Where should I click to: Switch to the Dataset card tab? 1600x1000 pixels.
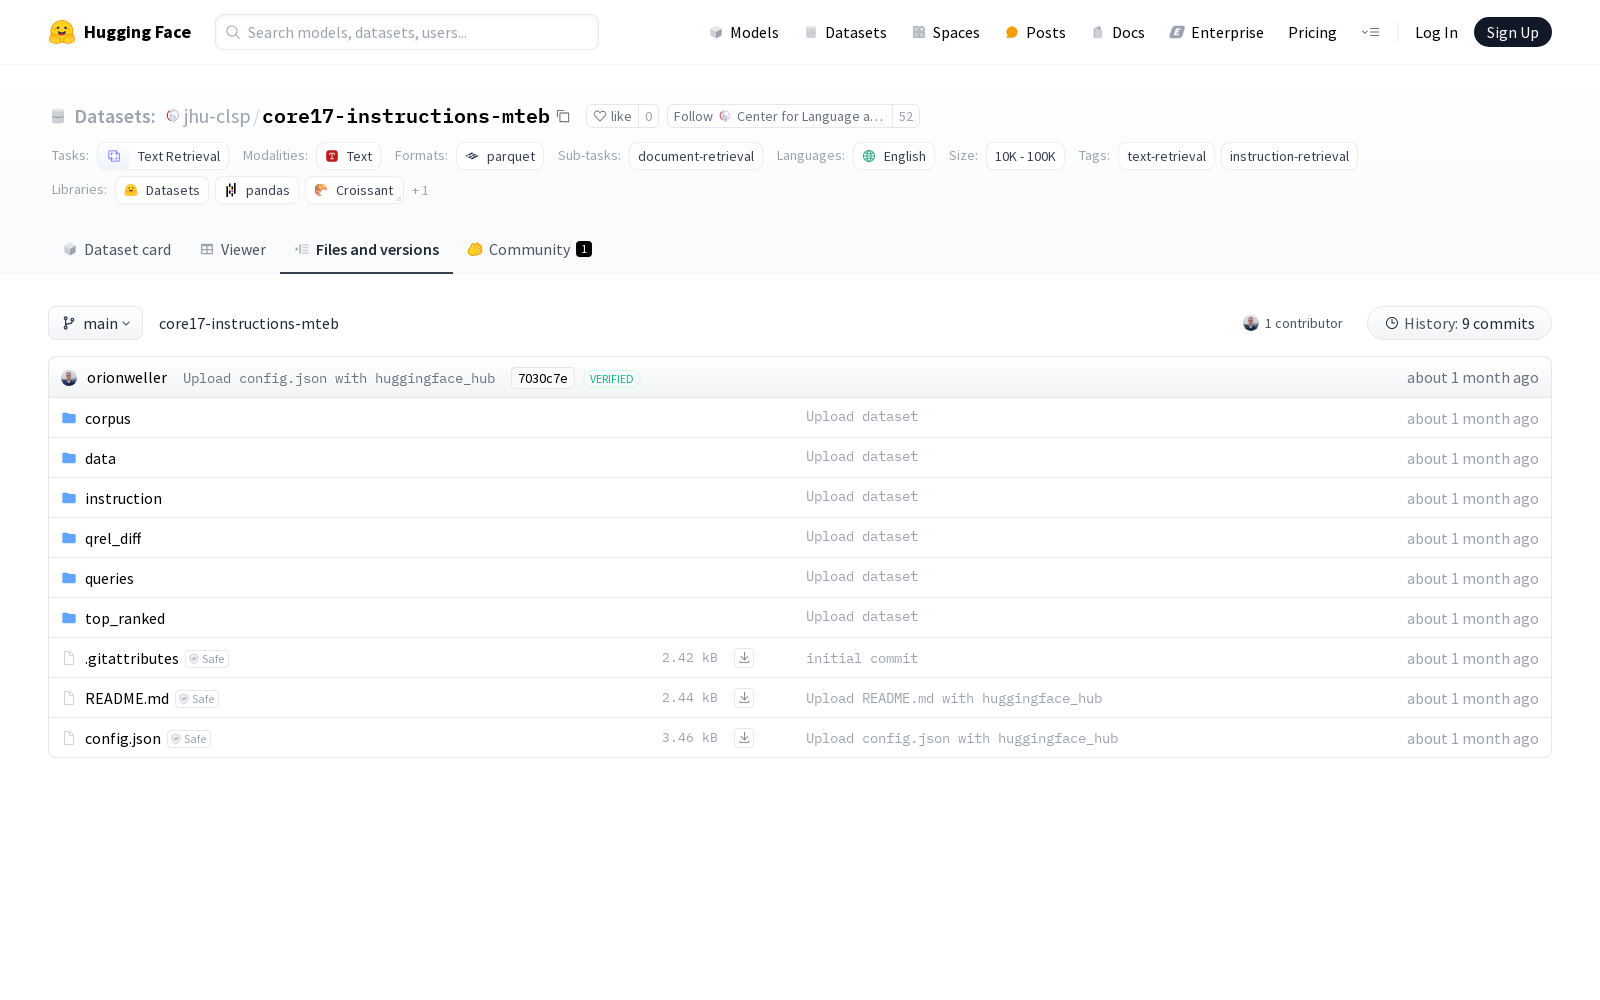(x=117, y=250)
